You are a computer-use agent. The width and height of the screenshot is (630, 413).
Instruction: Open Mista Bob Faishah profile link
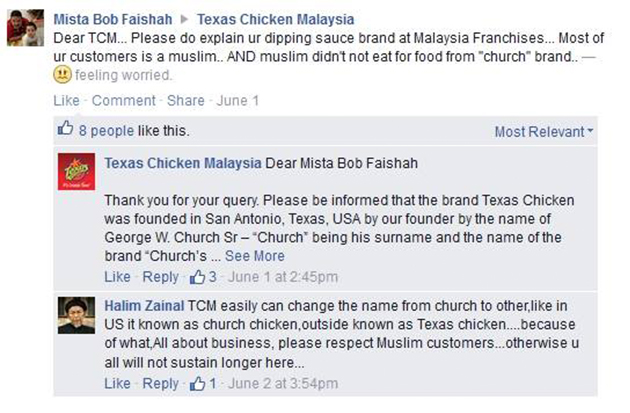(112, 19)
